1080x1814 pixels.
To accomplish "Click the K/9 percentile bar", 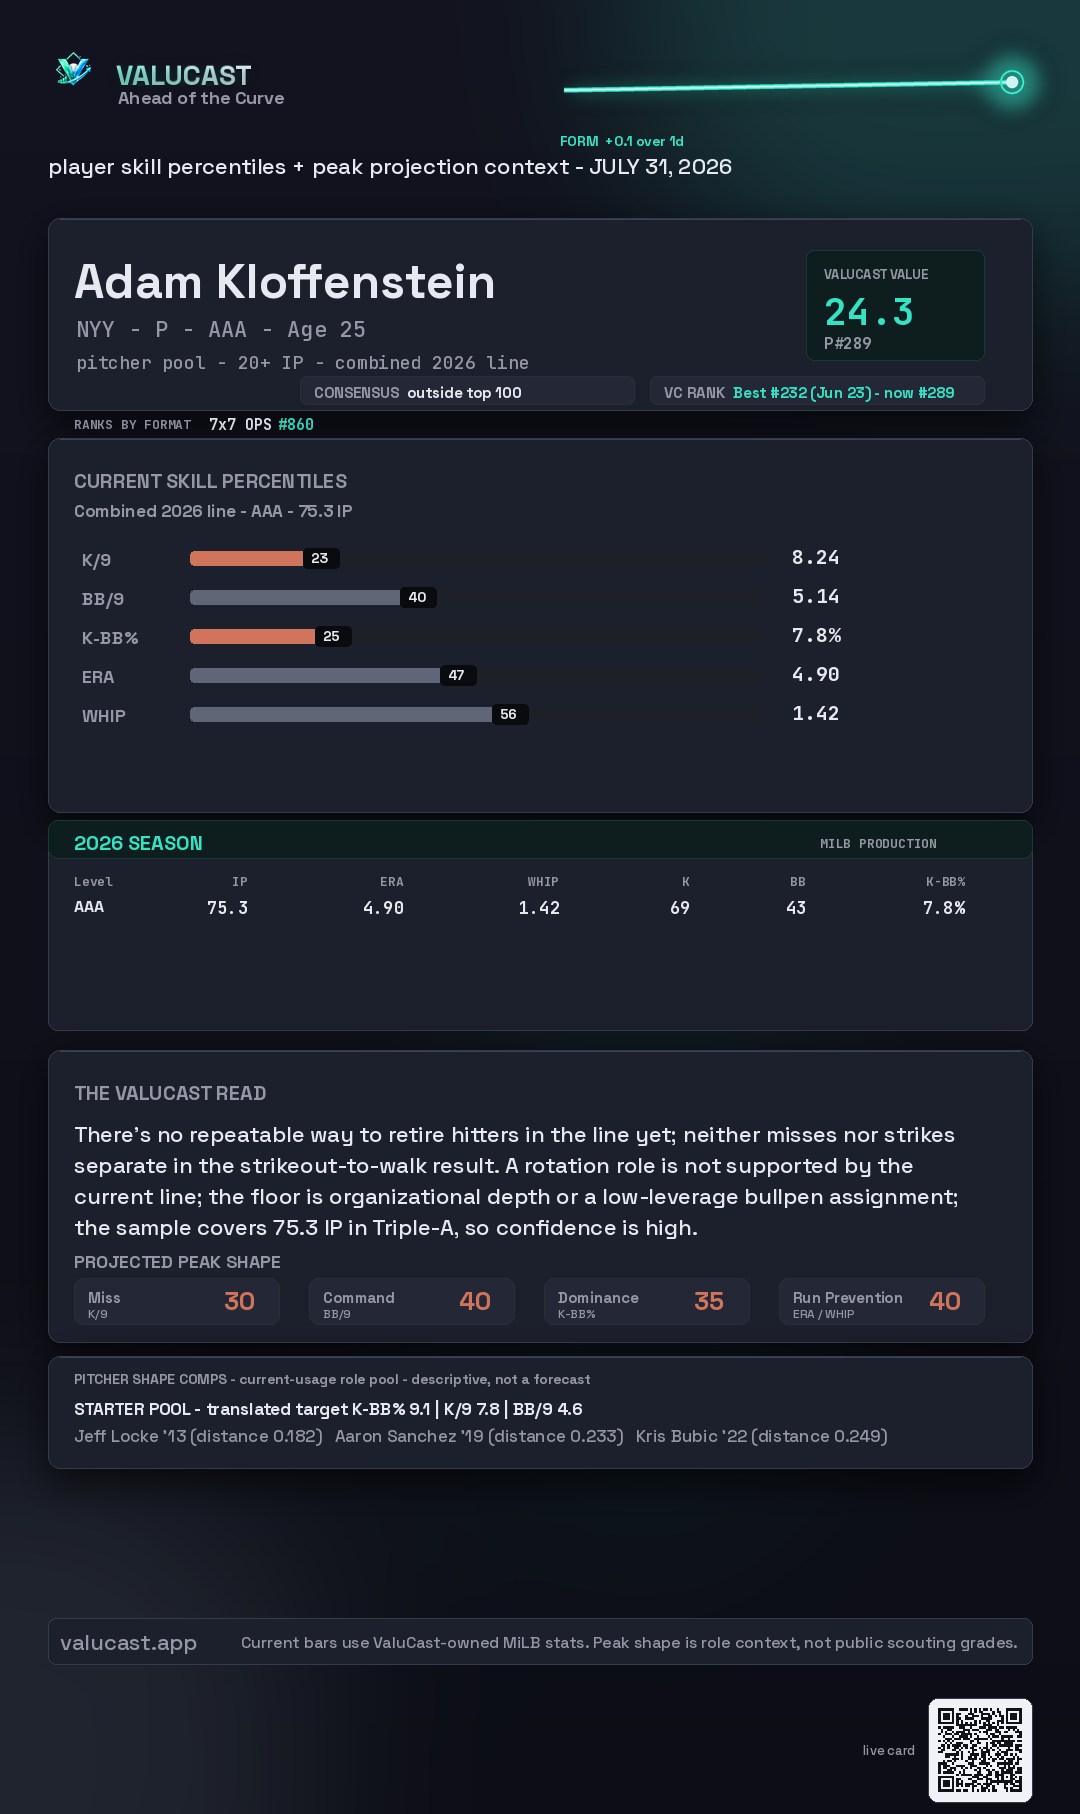I will [475, 558].
